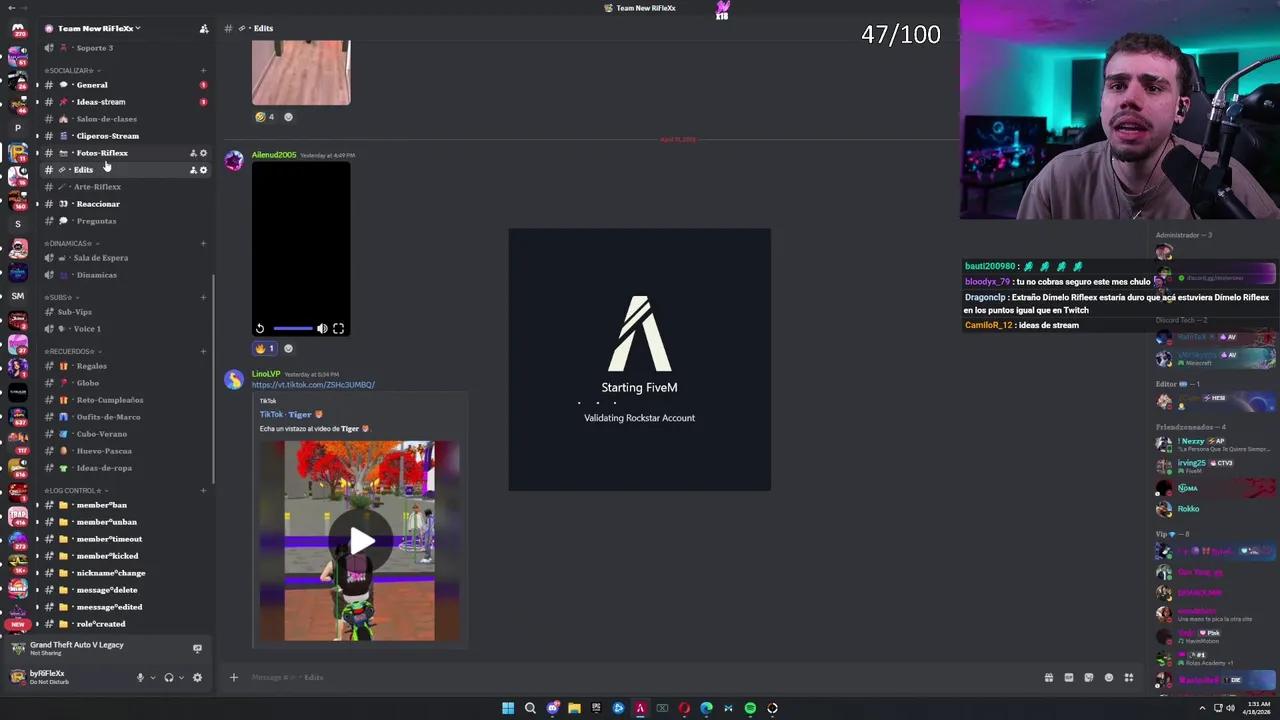
Task: Toggle the reaction pill on the video message
Action: [264, 348]
